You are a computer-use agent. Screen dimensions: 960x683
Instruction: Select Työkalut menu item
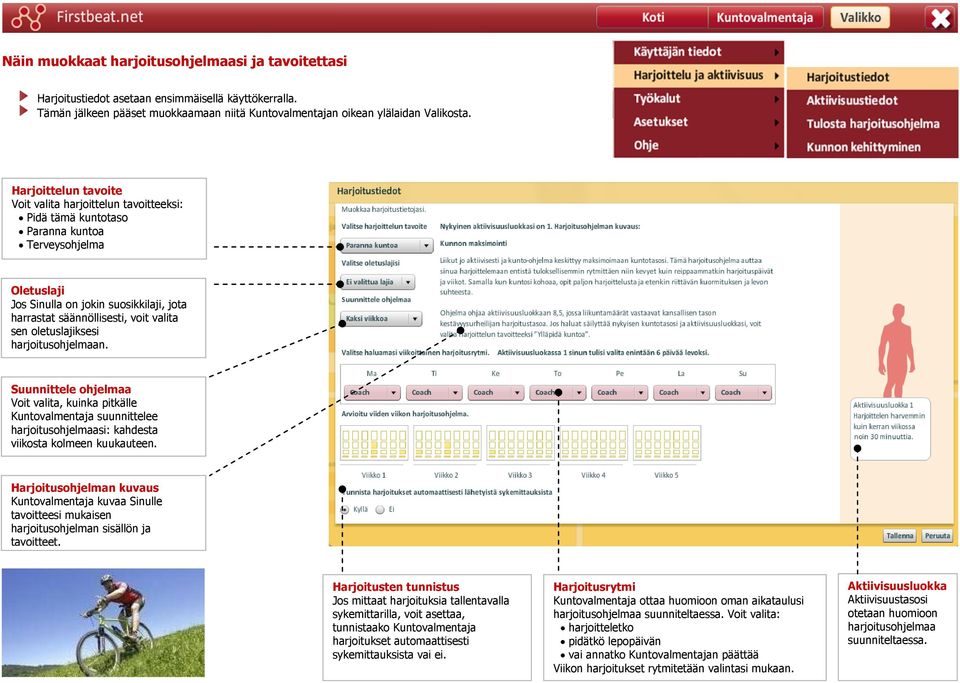pos(699,99)
